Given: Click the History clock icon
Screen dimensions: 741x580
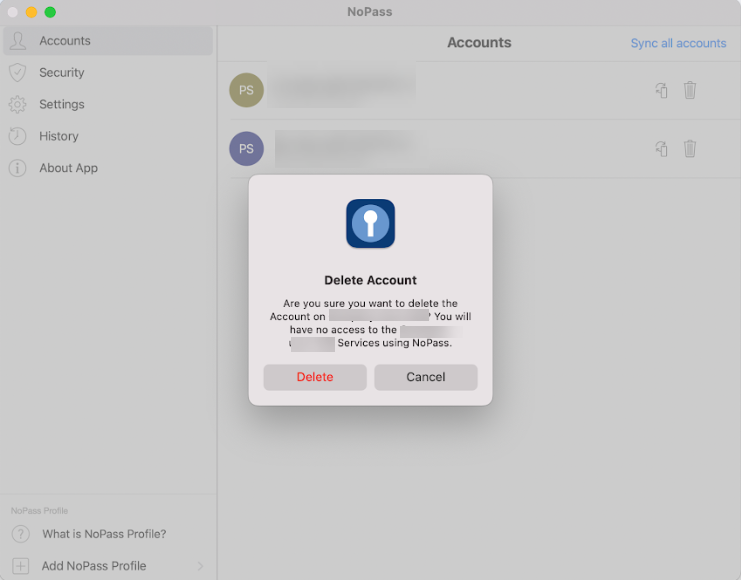Looking at the screenshot, I should point(17,136).
